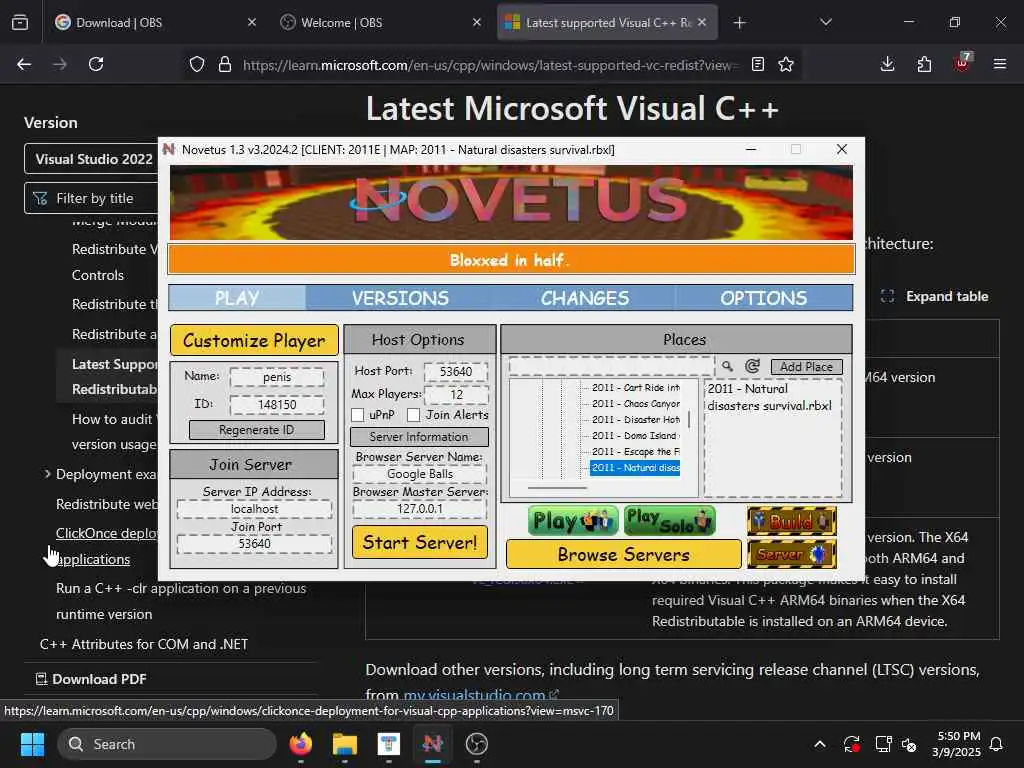Launch the Server button with globe

(792, 554)
